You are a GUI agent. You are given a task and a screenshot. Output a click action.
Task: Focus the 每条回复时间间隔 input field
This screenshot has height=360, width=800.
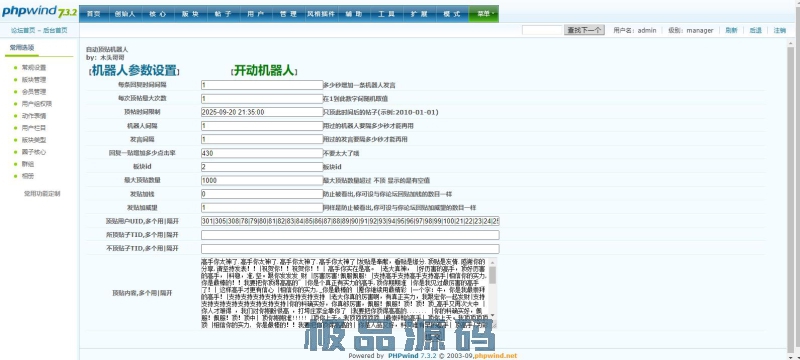pyautogui.click(x=262, y=85)
